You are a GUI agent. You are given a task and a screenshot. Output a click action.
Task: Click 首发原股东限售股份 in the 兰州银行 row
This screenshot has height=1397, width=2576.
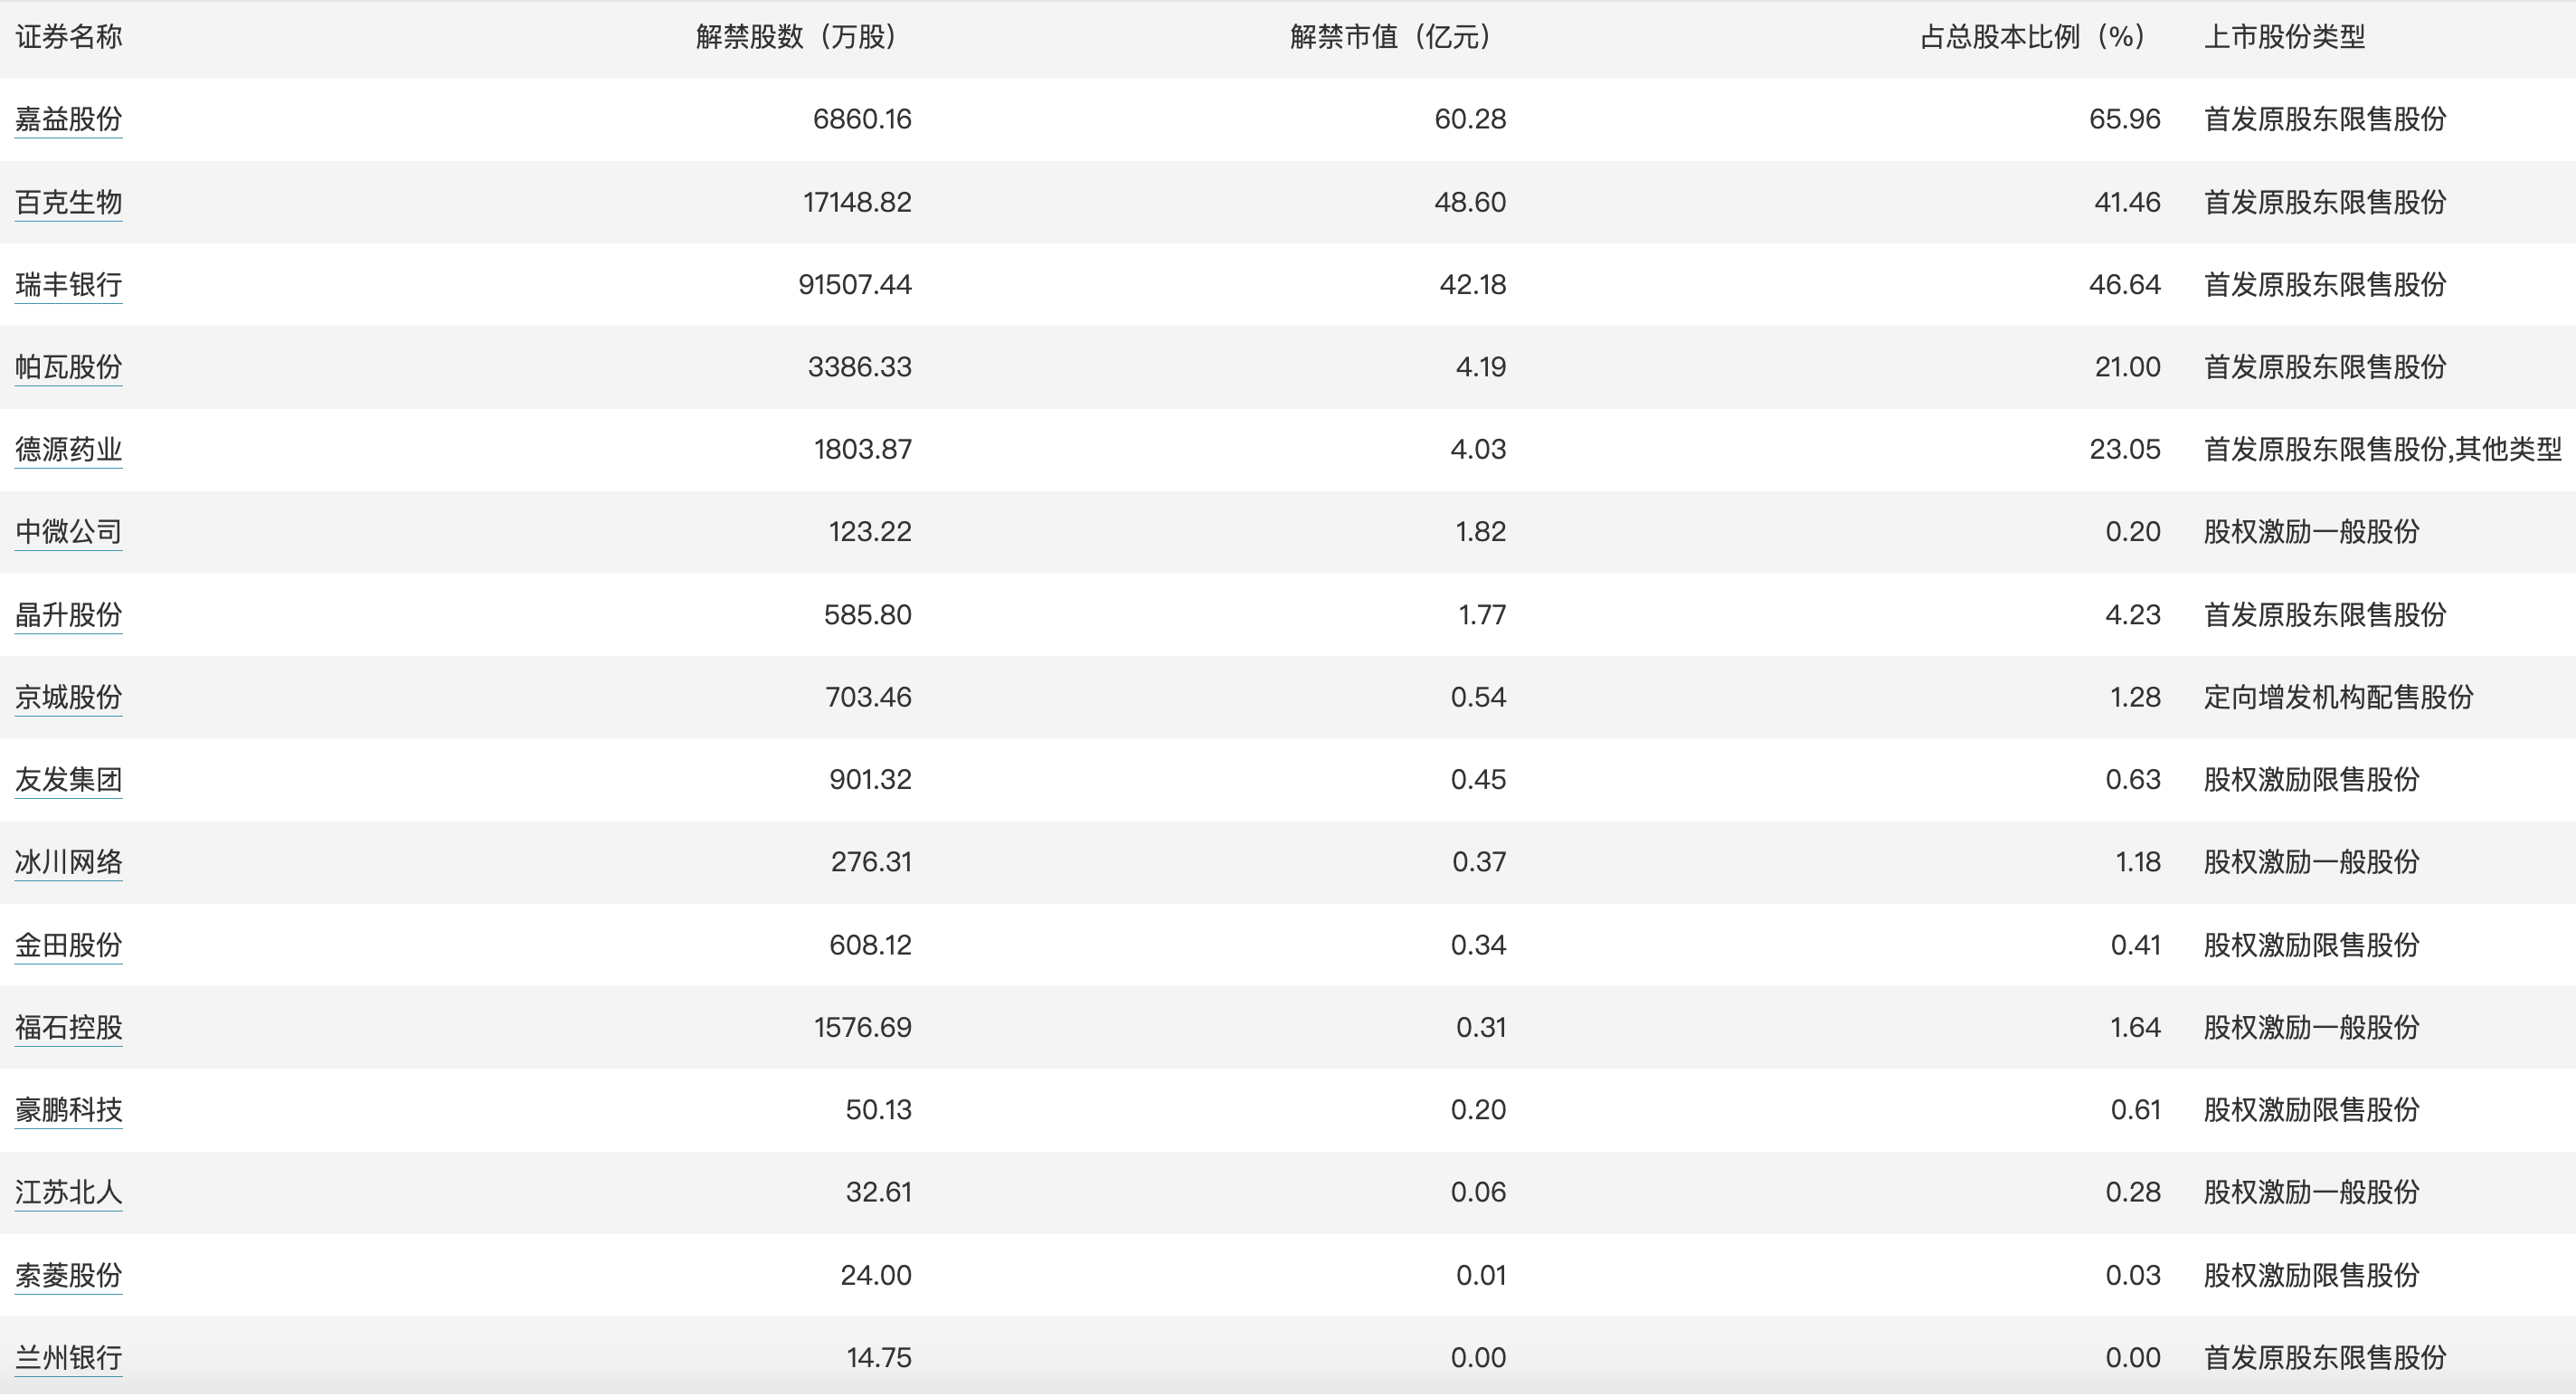[x=2325, y=1358]
